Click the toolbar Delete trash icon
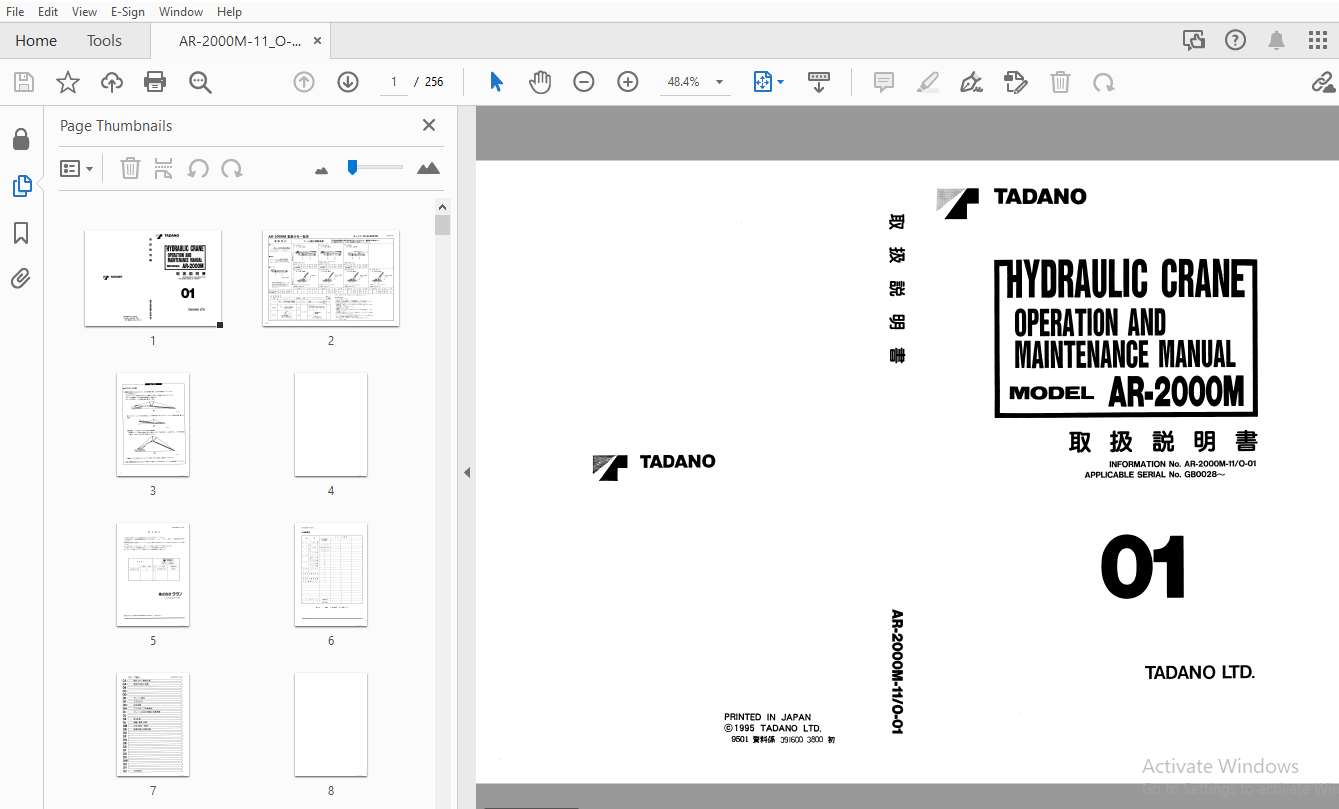The height and width of the screenshot is (809, 1339). (x=1060, y=82)
